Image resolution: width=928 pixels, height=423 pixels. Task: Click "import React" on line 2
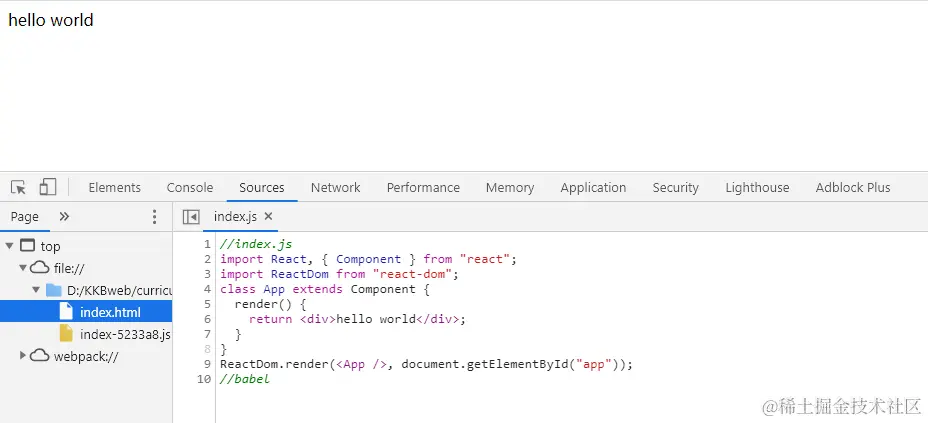coord(263,259)
